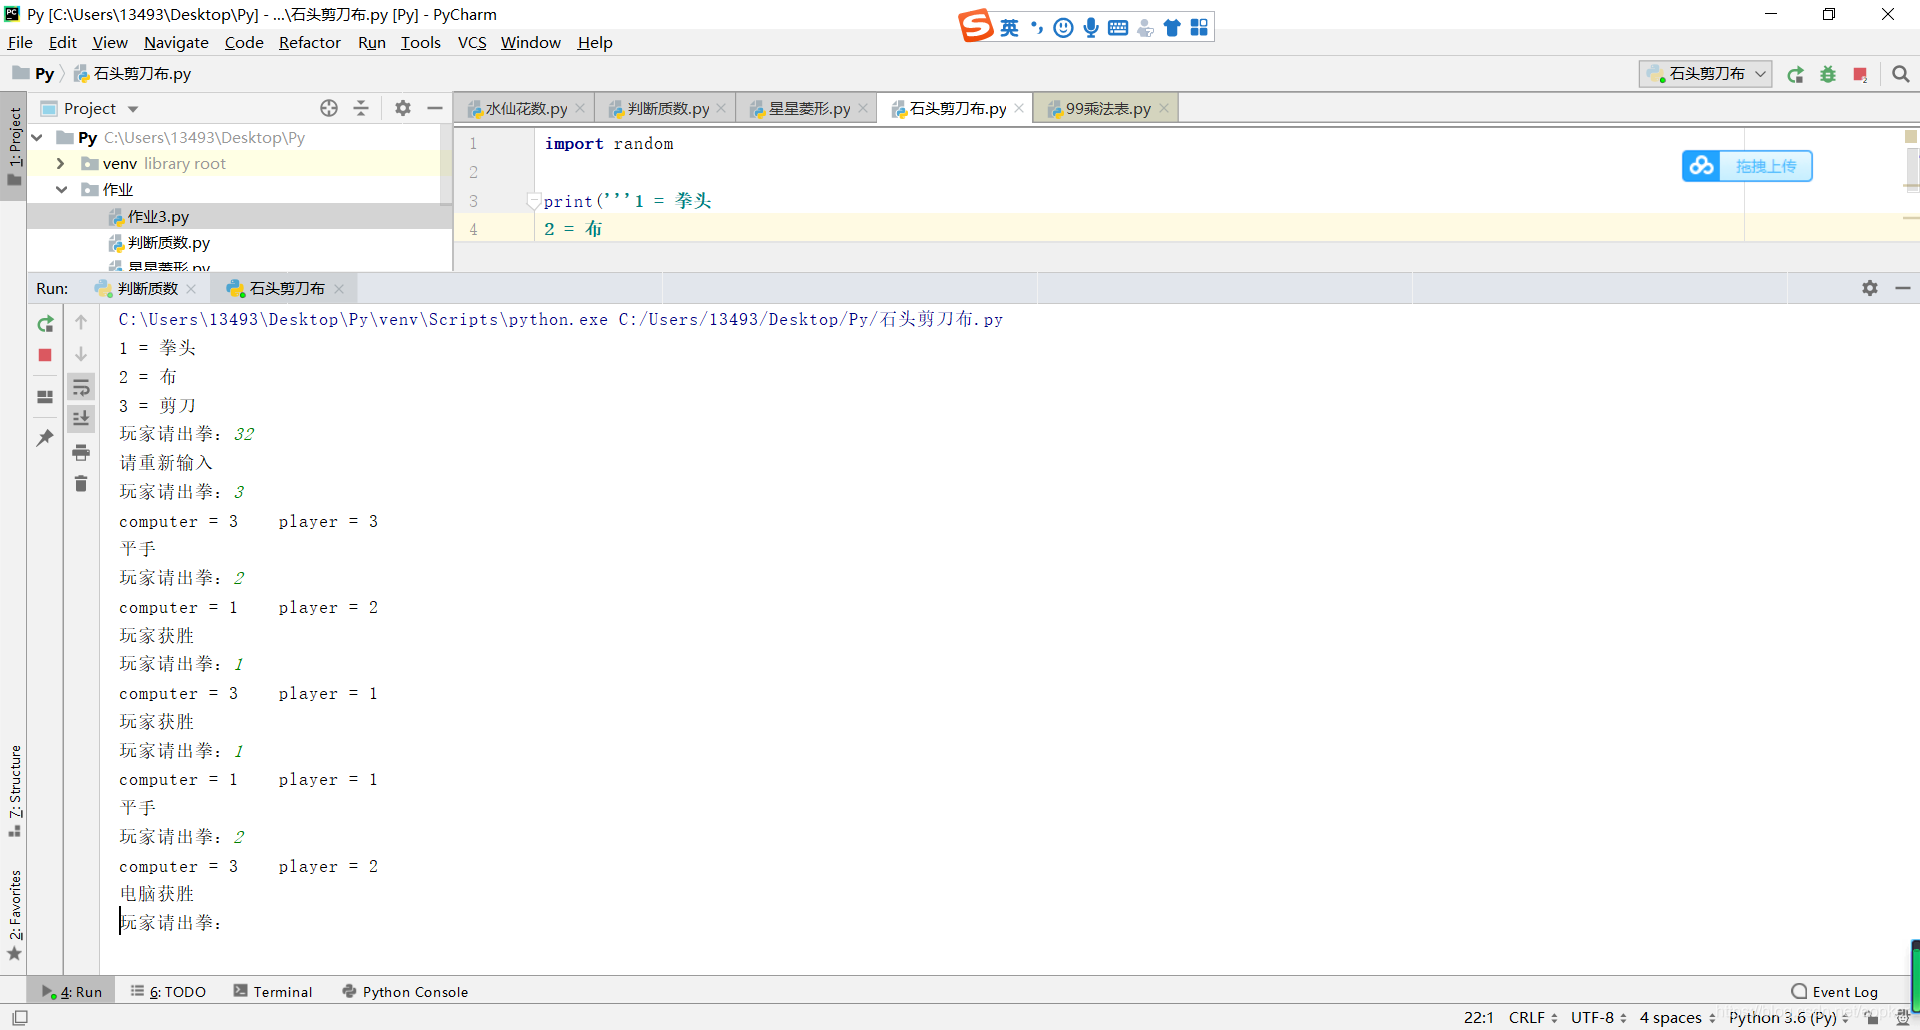This screenshot has width=1920, height=1030.
Task: Toggle the 4: Run tool window button
Action: 71,991
